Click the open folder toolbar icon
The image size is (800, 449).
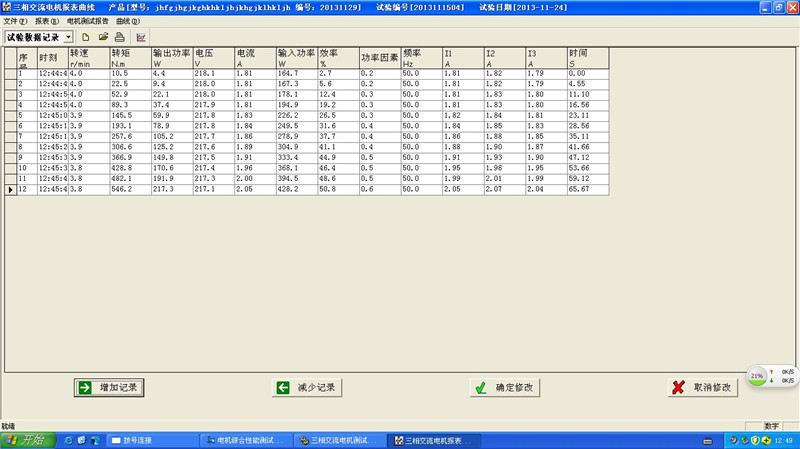103,37
